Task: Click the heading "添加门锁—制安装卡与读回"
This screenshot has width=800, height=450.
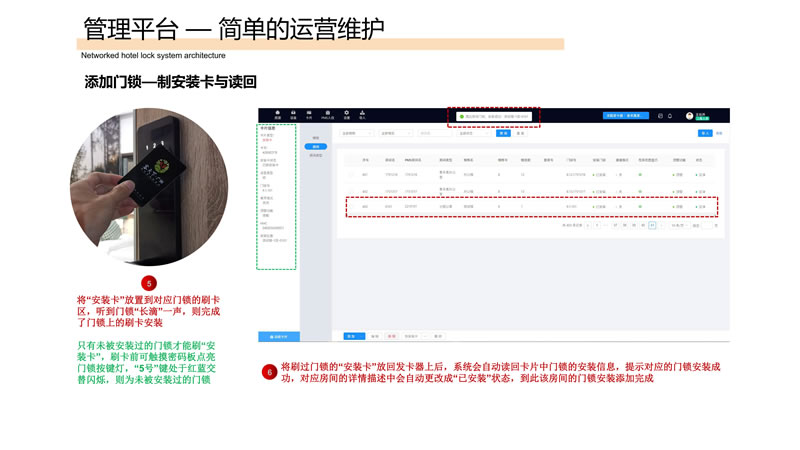Action: tap(170, 82)
